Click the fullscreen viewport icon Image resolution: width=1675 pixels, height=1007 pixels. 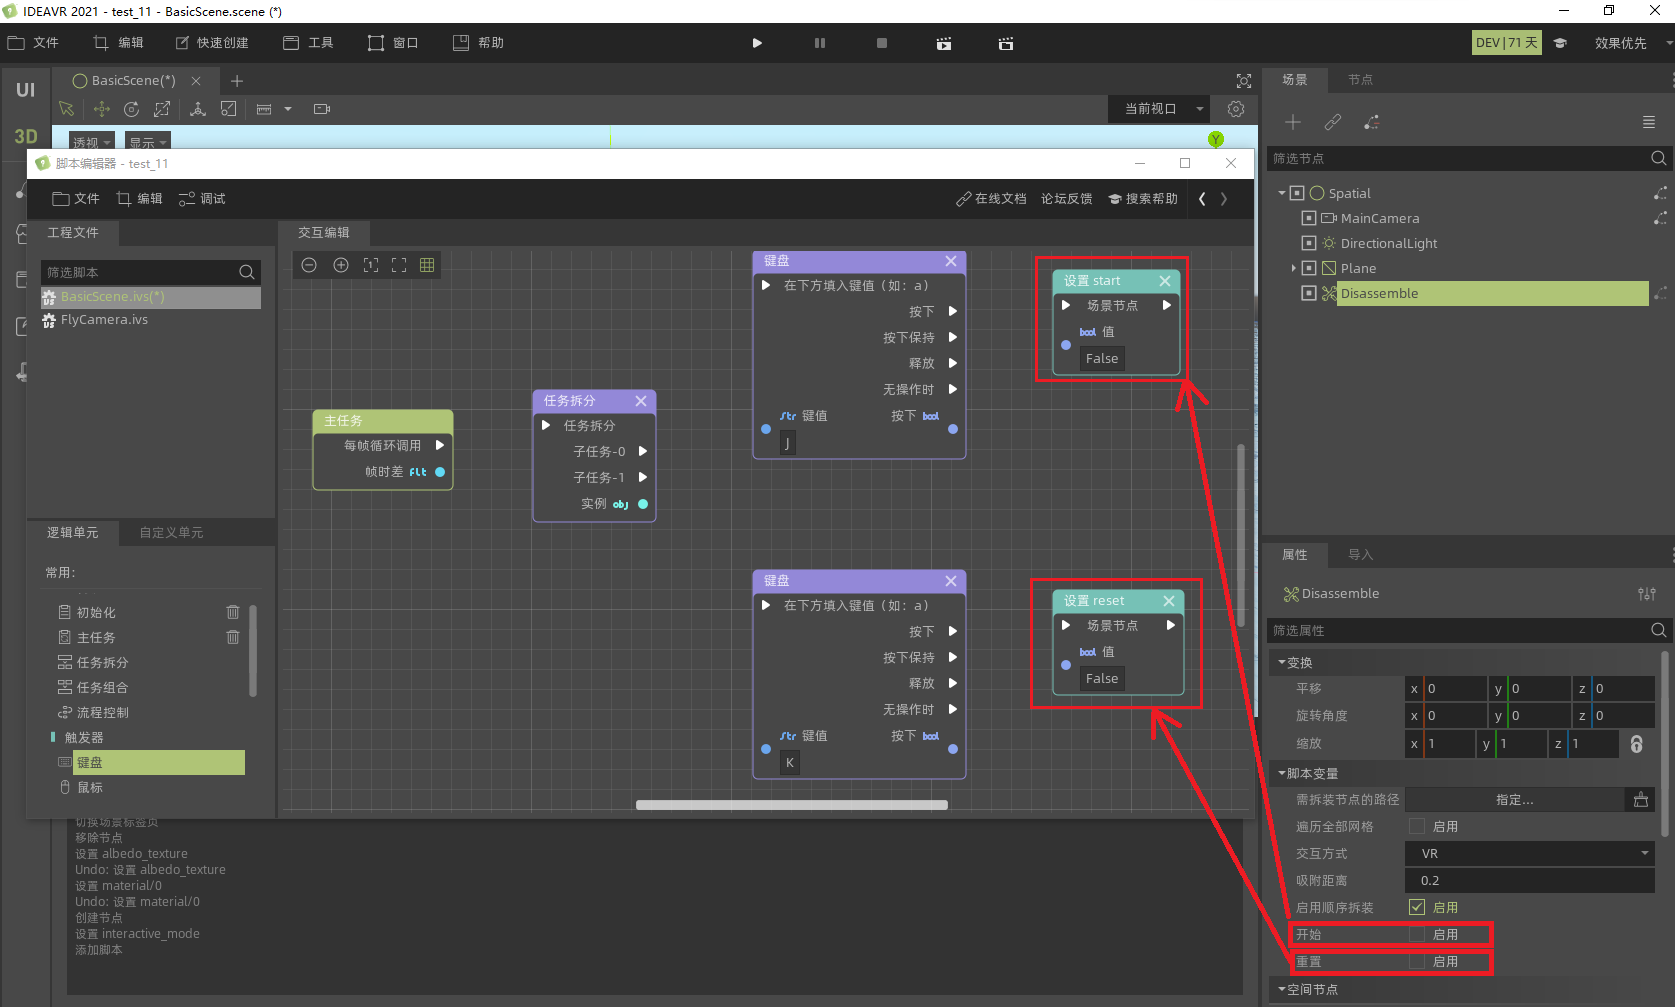point(1244,81)
